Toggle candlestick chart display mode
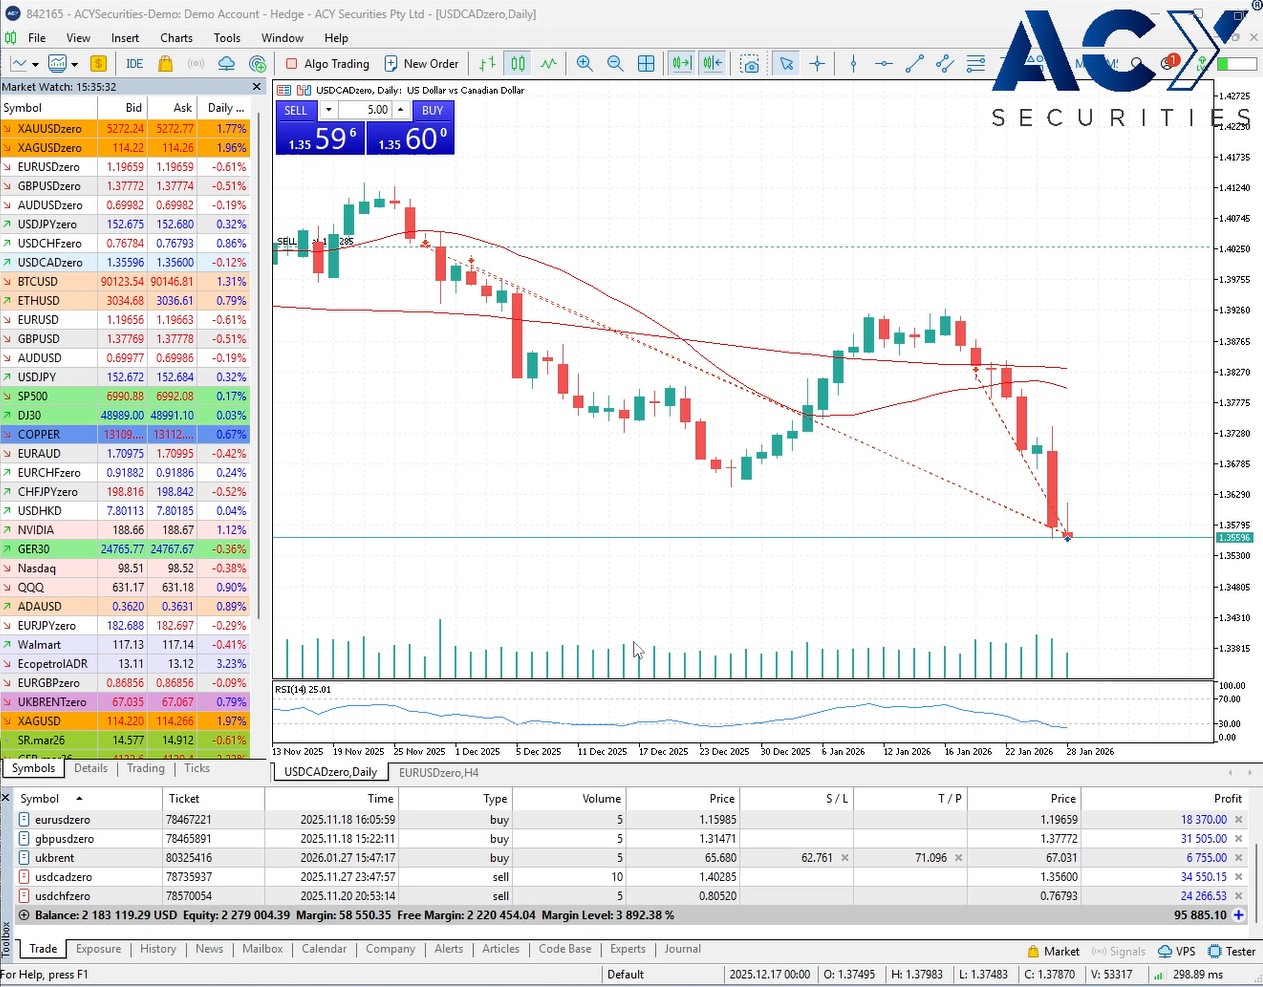 click(518, 64)
